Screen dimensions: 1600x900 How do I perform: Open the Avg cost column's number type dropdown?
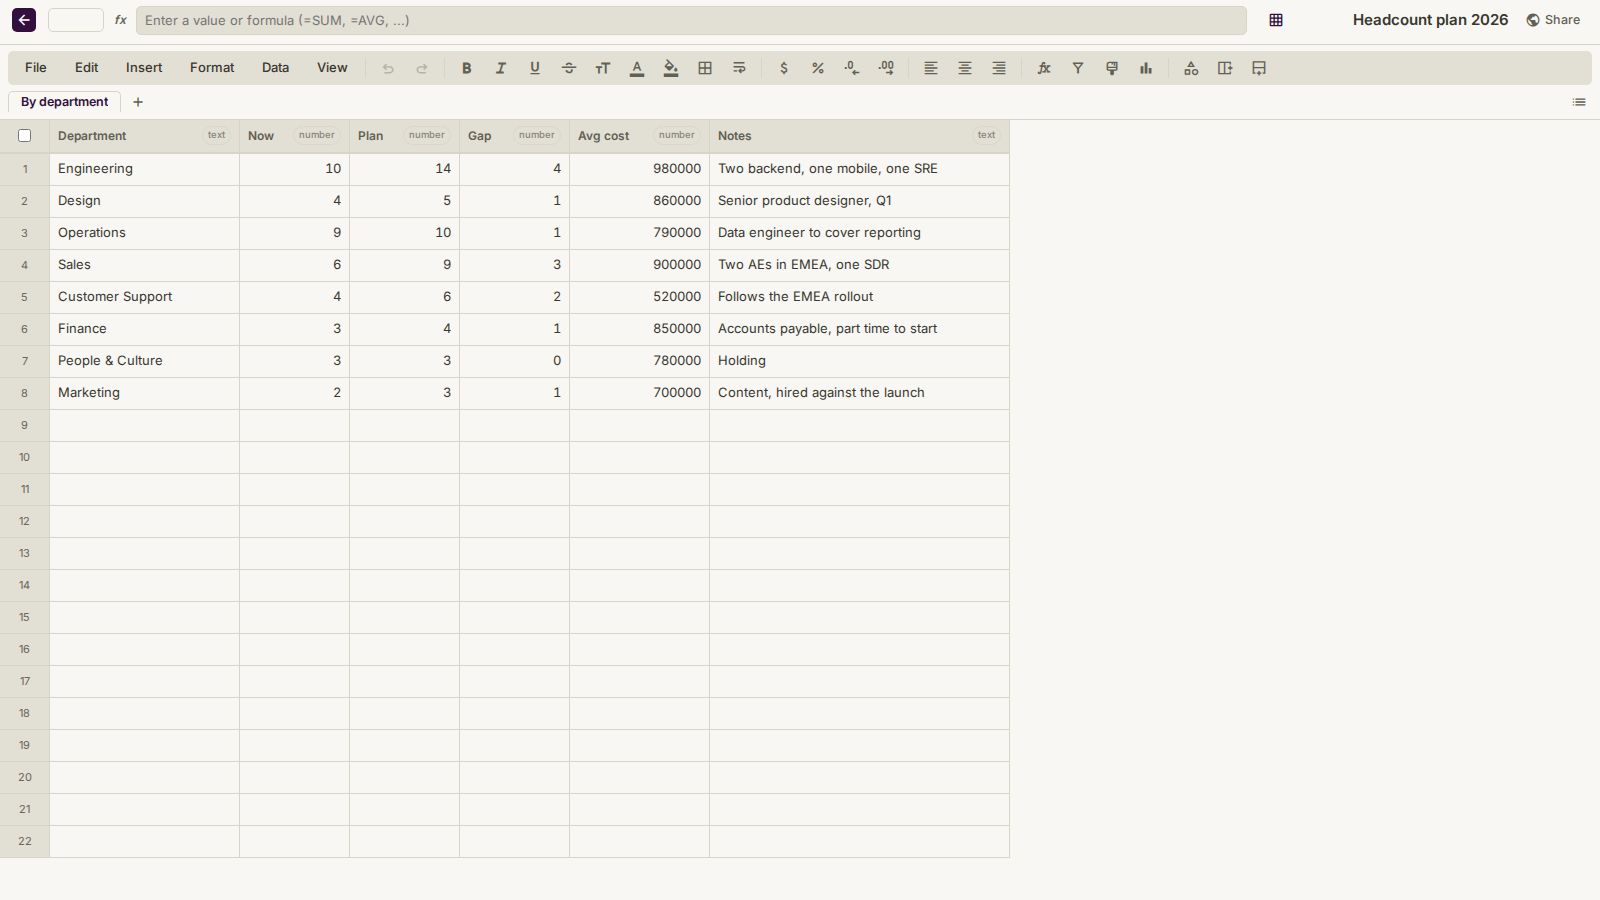pyautogui.click(x=676, y=135)
